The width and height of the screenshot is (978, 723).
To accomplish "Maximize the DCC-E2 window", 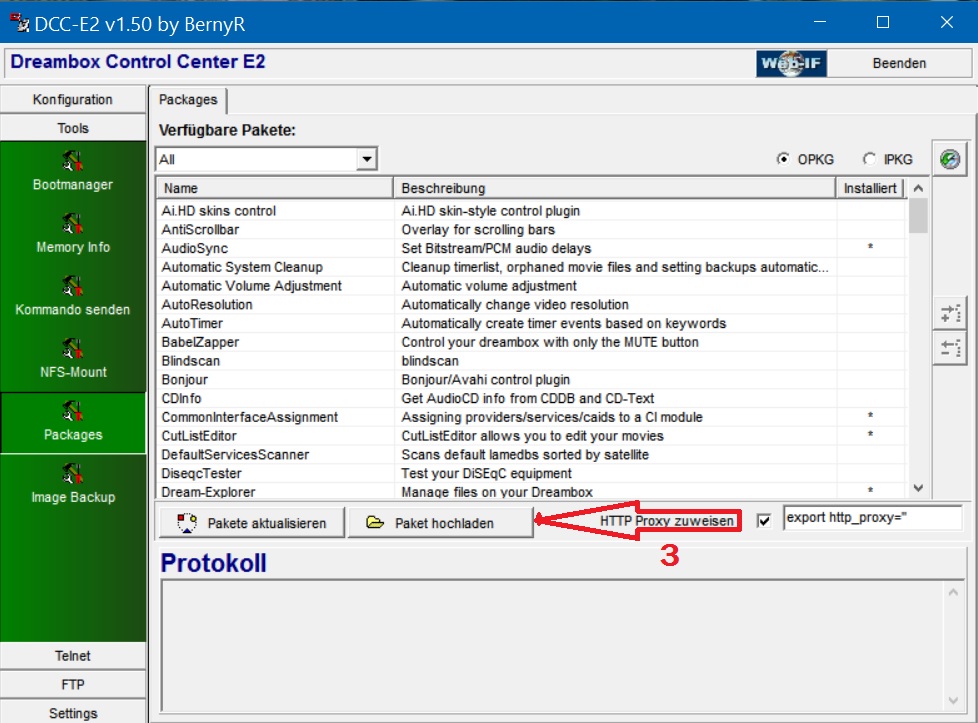I will point(883,22).
